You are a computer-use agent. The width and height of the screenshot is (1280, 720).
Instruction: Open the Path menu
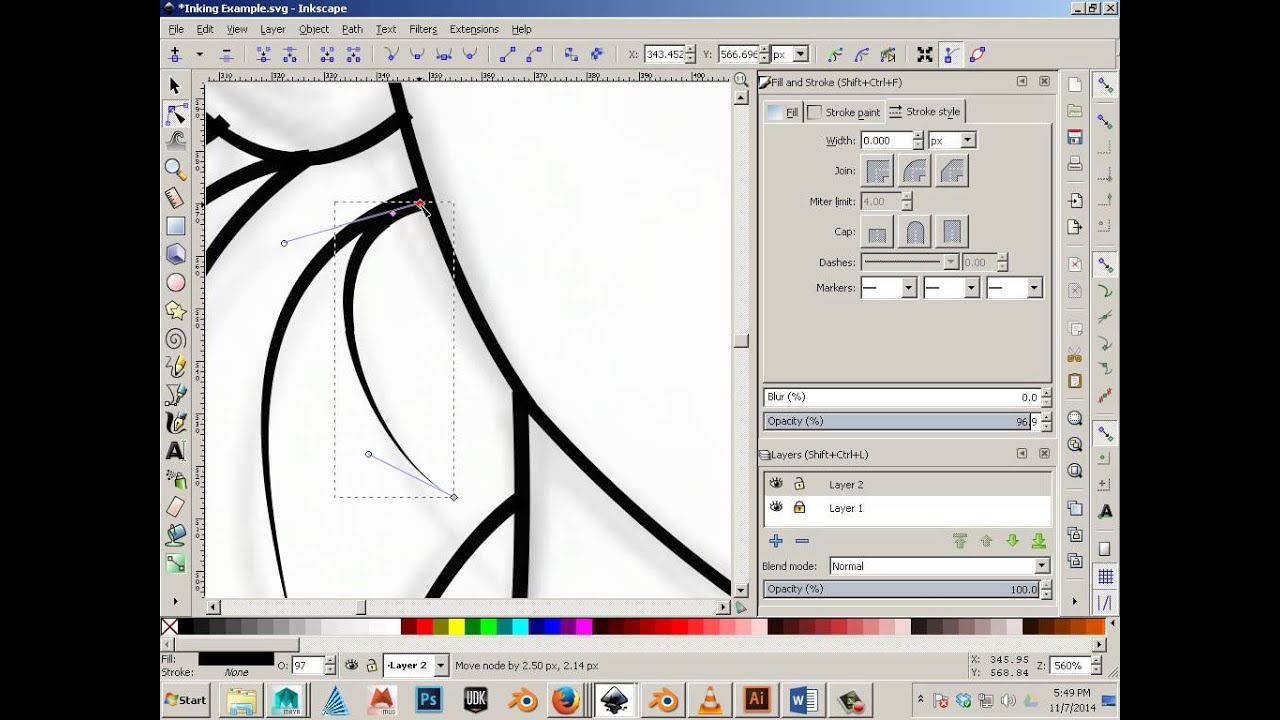tap(351, 29)
